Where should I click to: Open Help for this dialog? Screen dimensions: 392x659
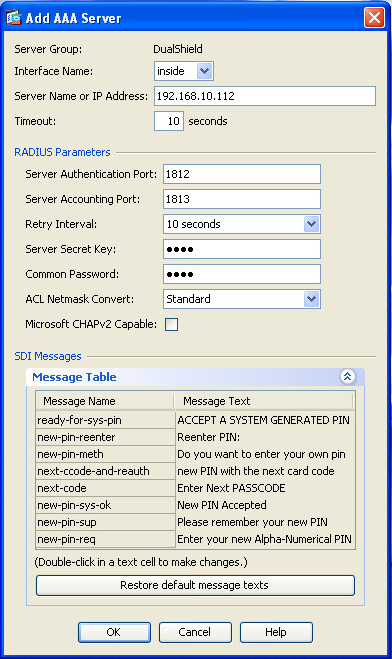coord(276,632)
